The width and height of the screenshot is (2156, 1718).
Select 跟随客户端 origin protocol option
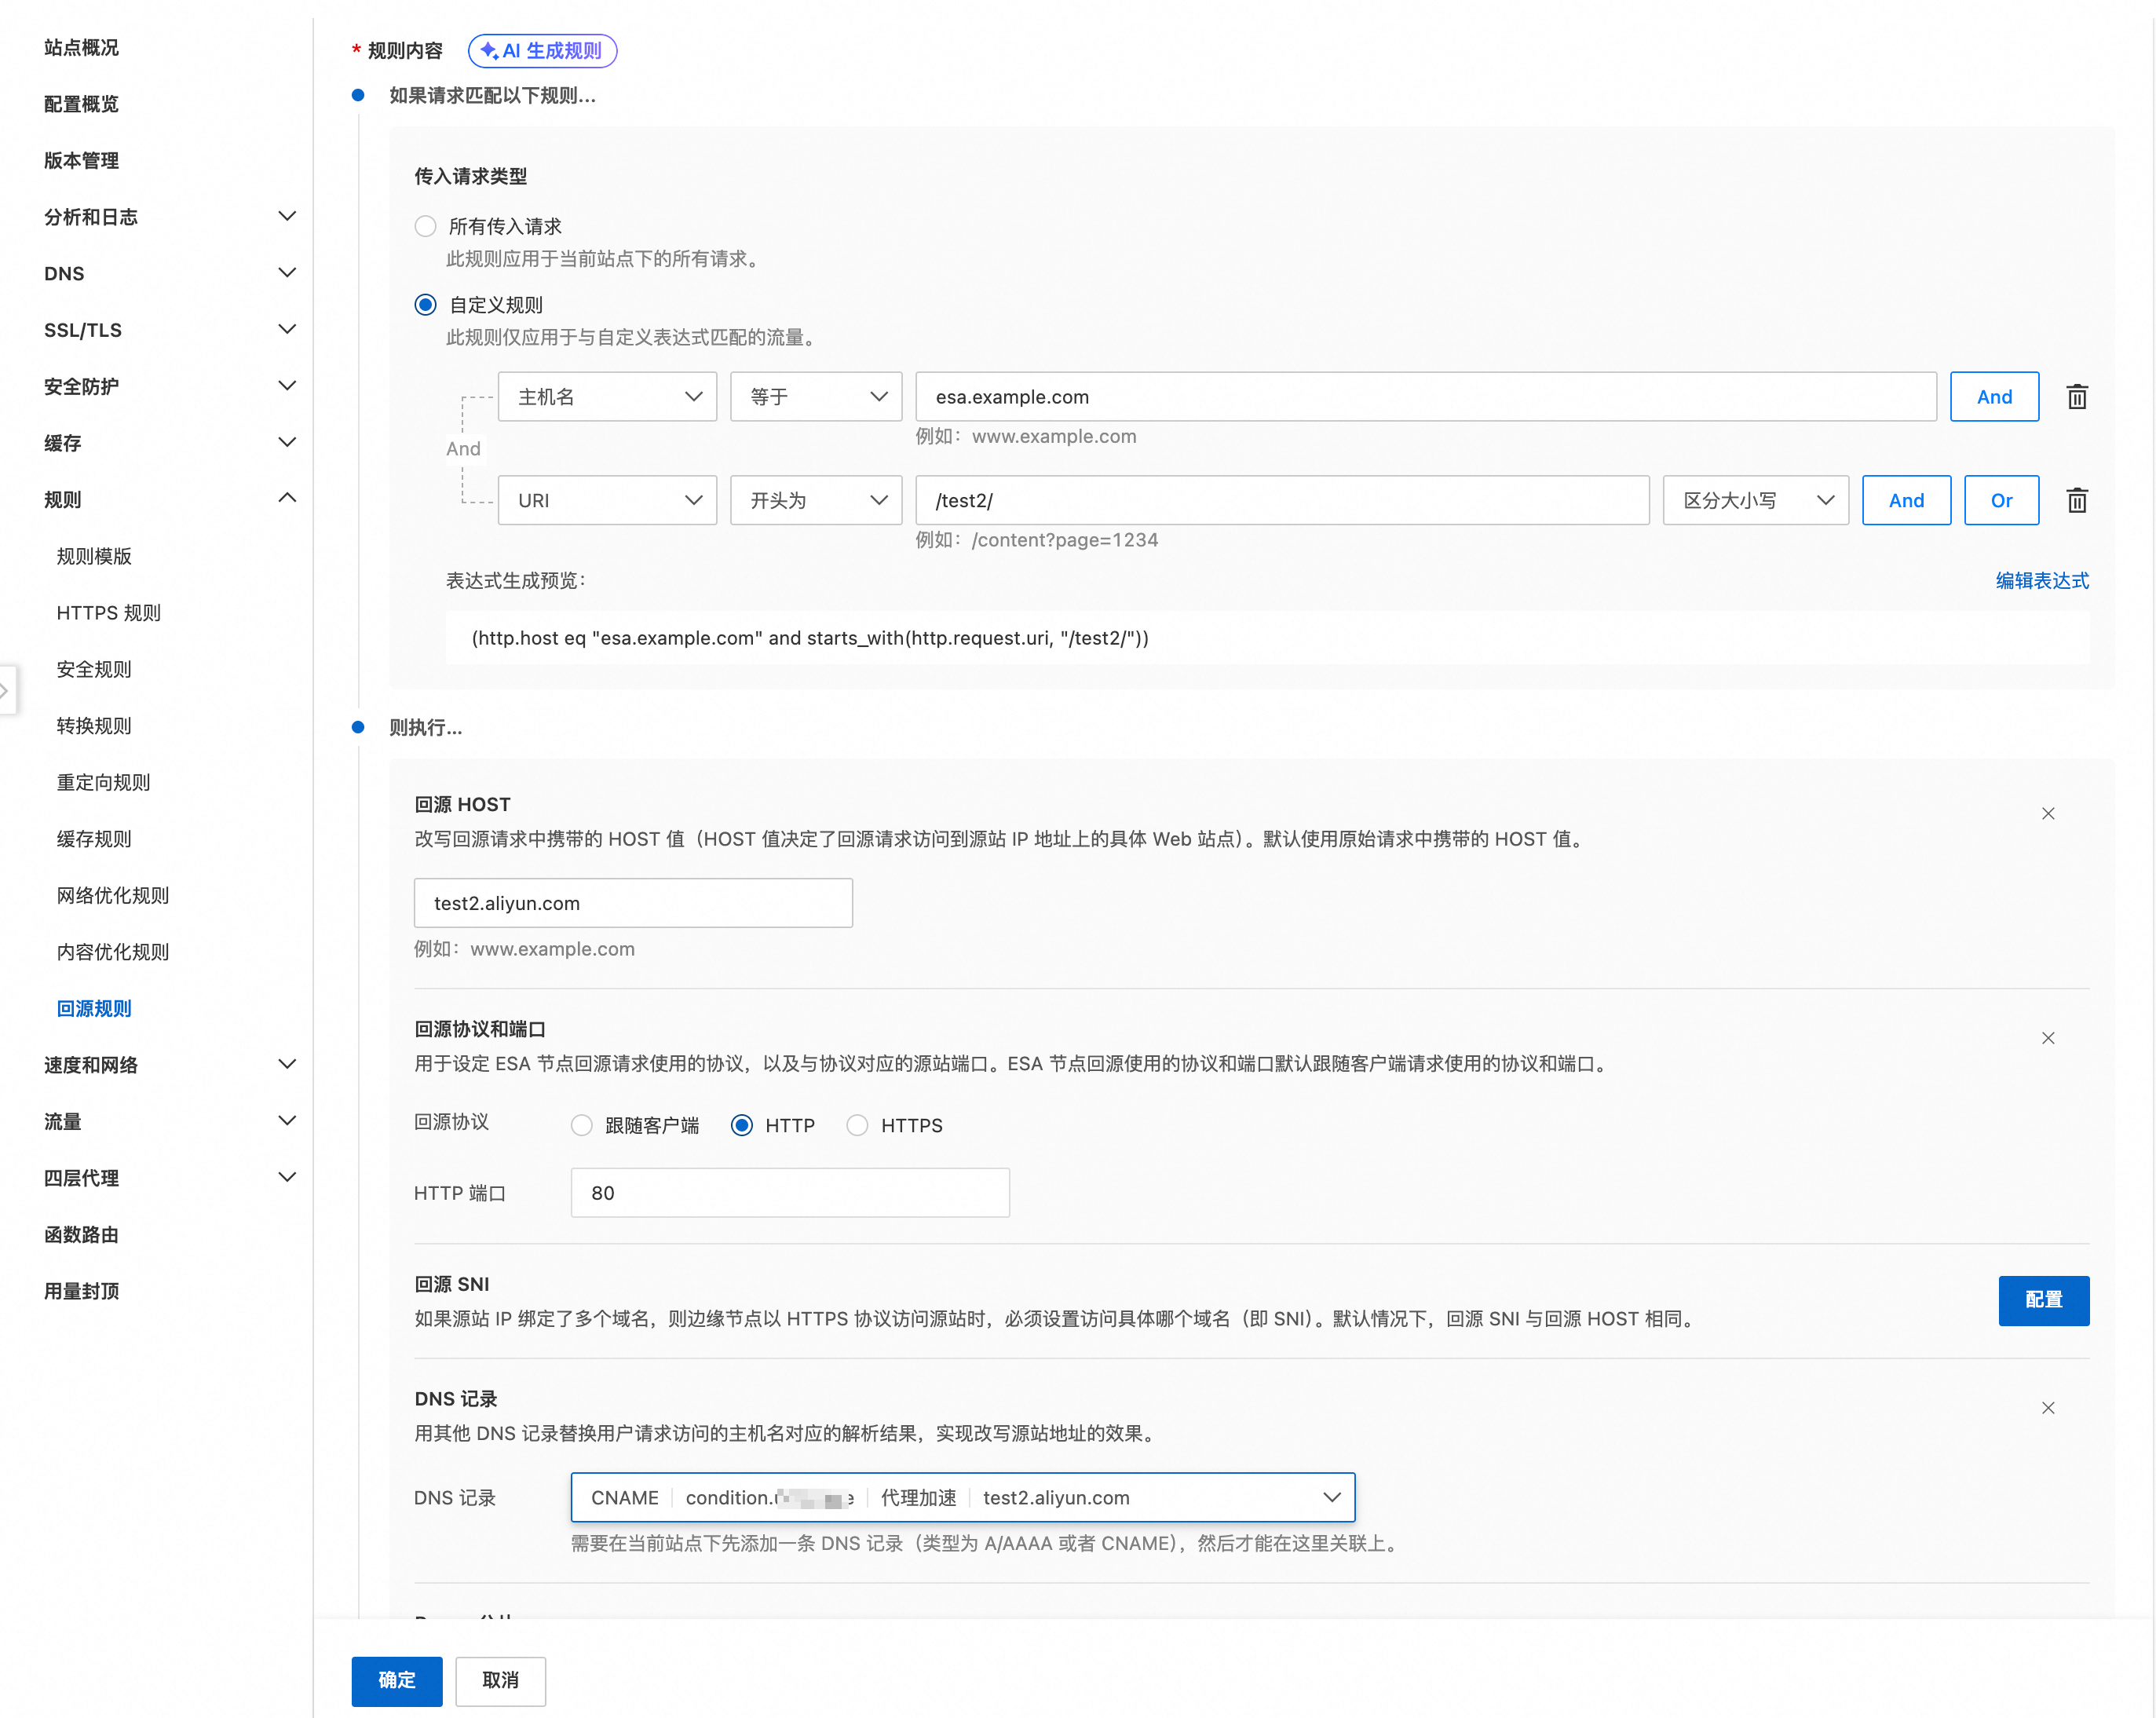click(x=581, y=1125)
